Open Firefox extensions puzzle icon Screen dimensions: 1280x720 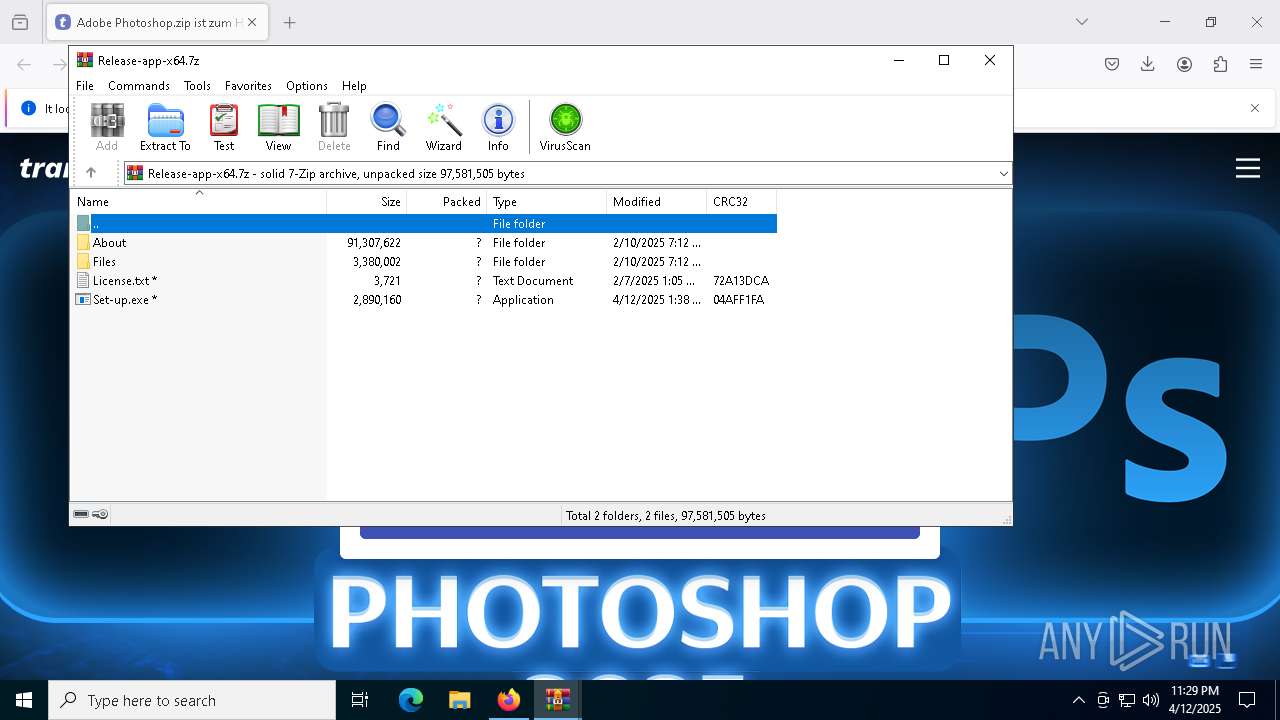(x=1220, y=64)
